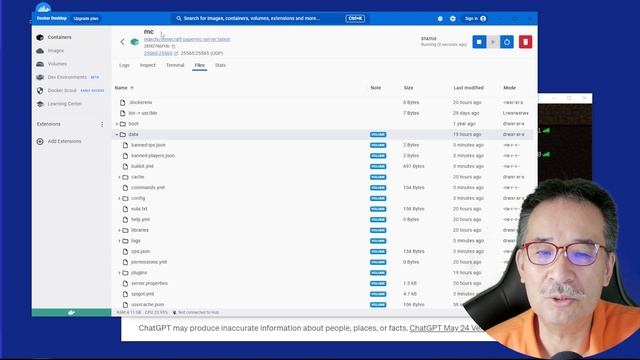Open the Extensions three-dot menu

[102, 124]
